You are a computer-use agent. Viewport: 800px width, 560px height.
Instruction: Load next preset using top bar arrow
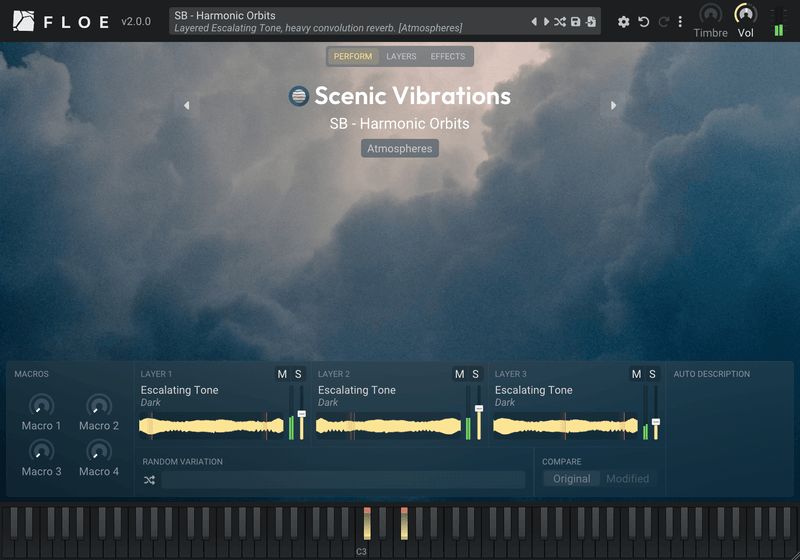coord(546,21)
